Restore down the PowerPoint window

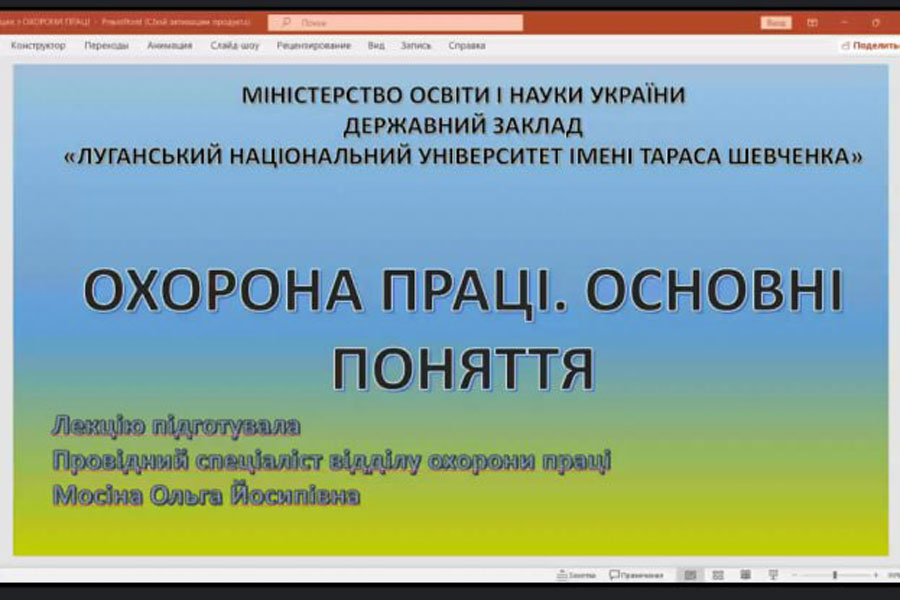click(876, 22)
